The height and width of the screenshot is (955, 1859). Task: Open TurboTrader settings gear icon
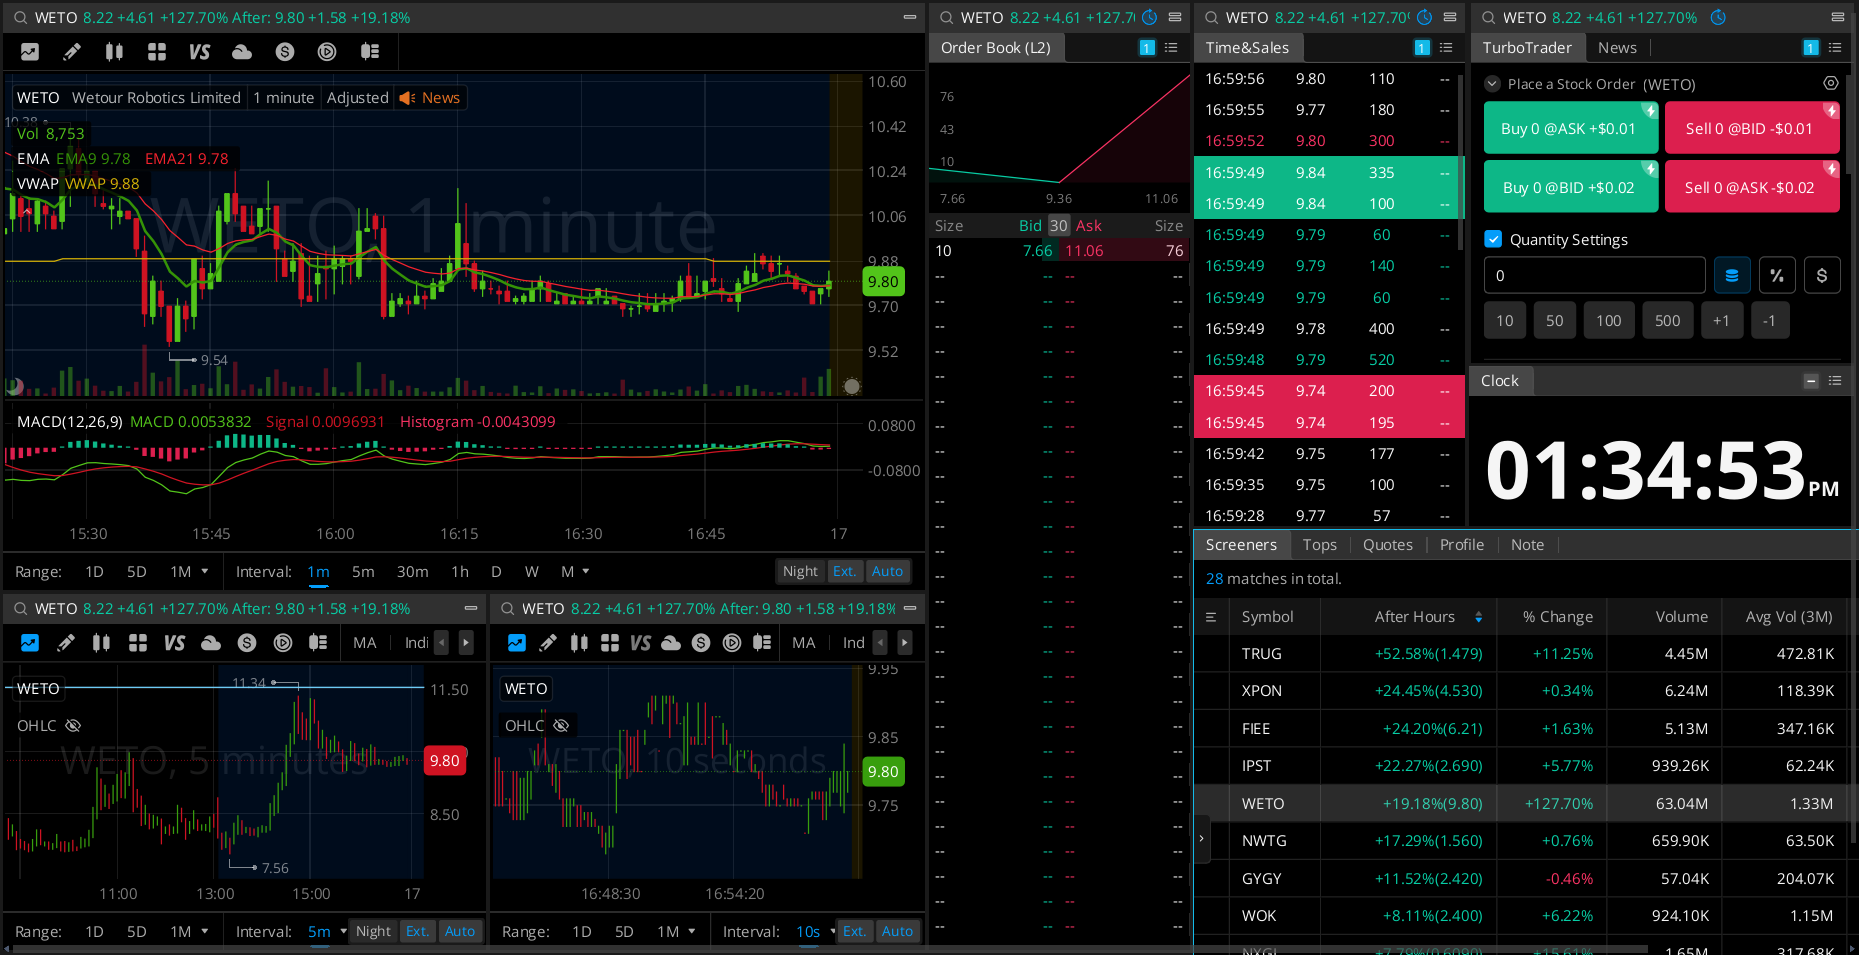(1831, 84)
